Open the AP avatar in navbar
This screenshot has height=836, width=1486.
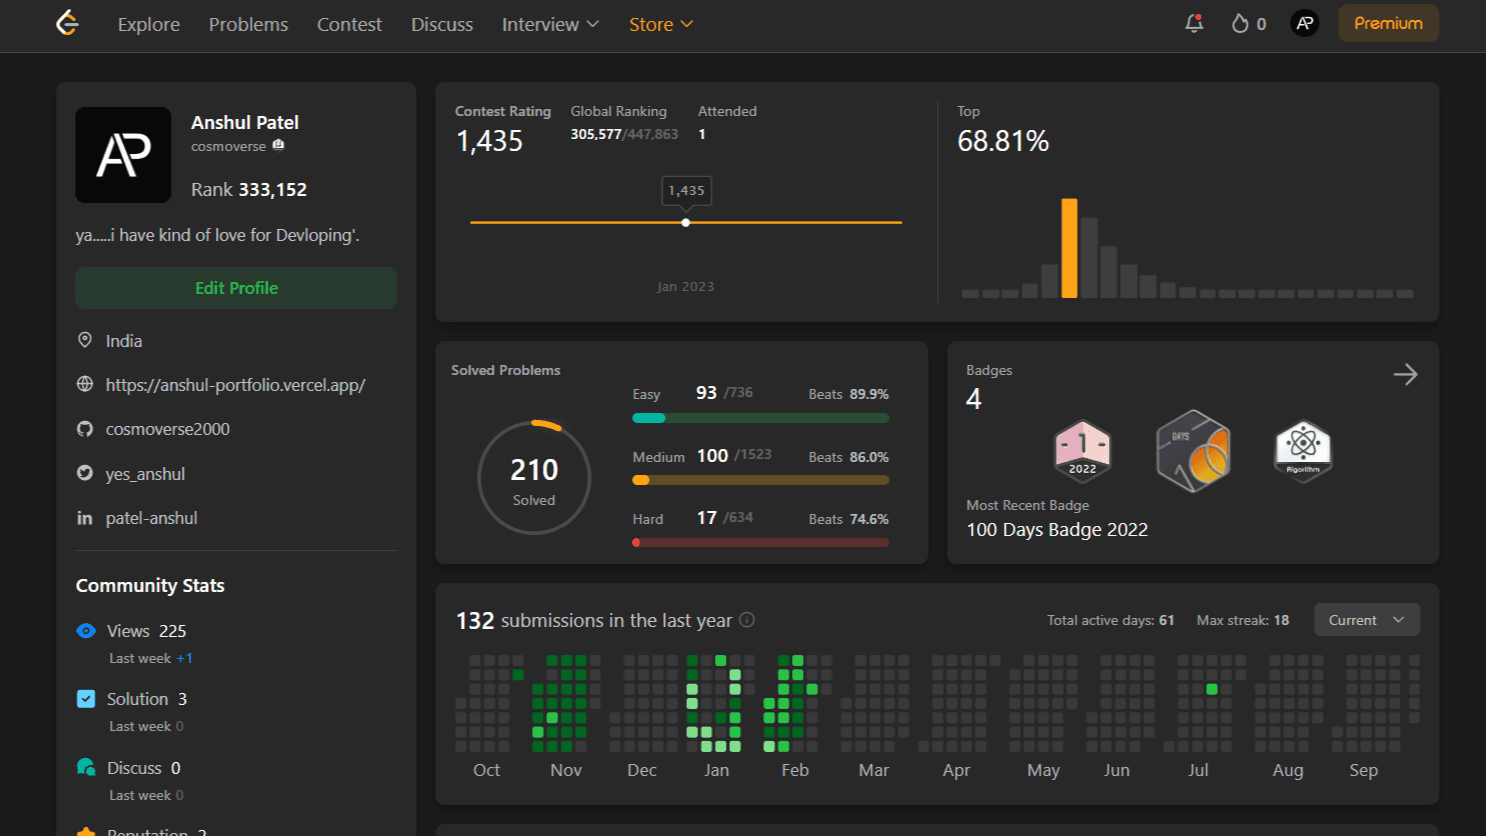pyautogui.click(x=1305, y=23)
